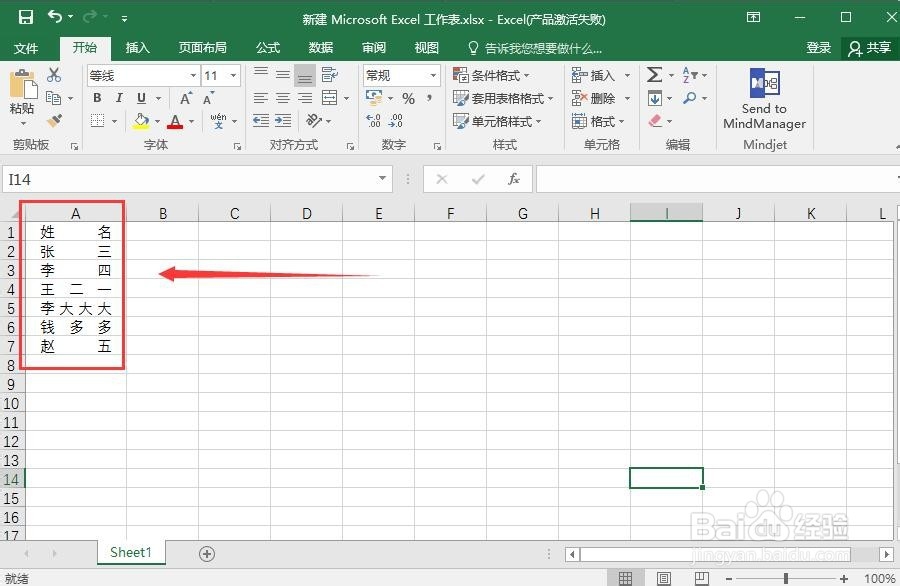Open font name dropdown 等线
The image size is (900, 586).
coord(193,75)
